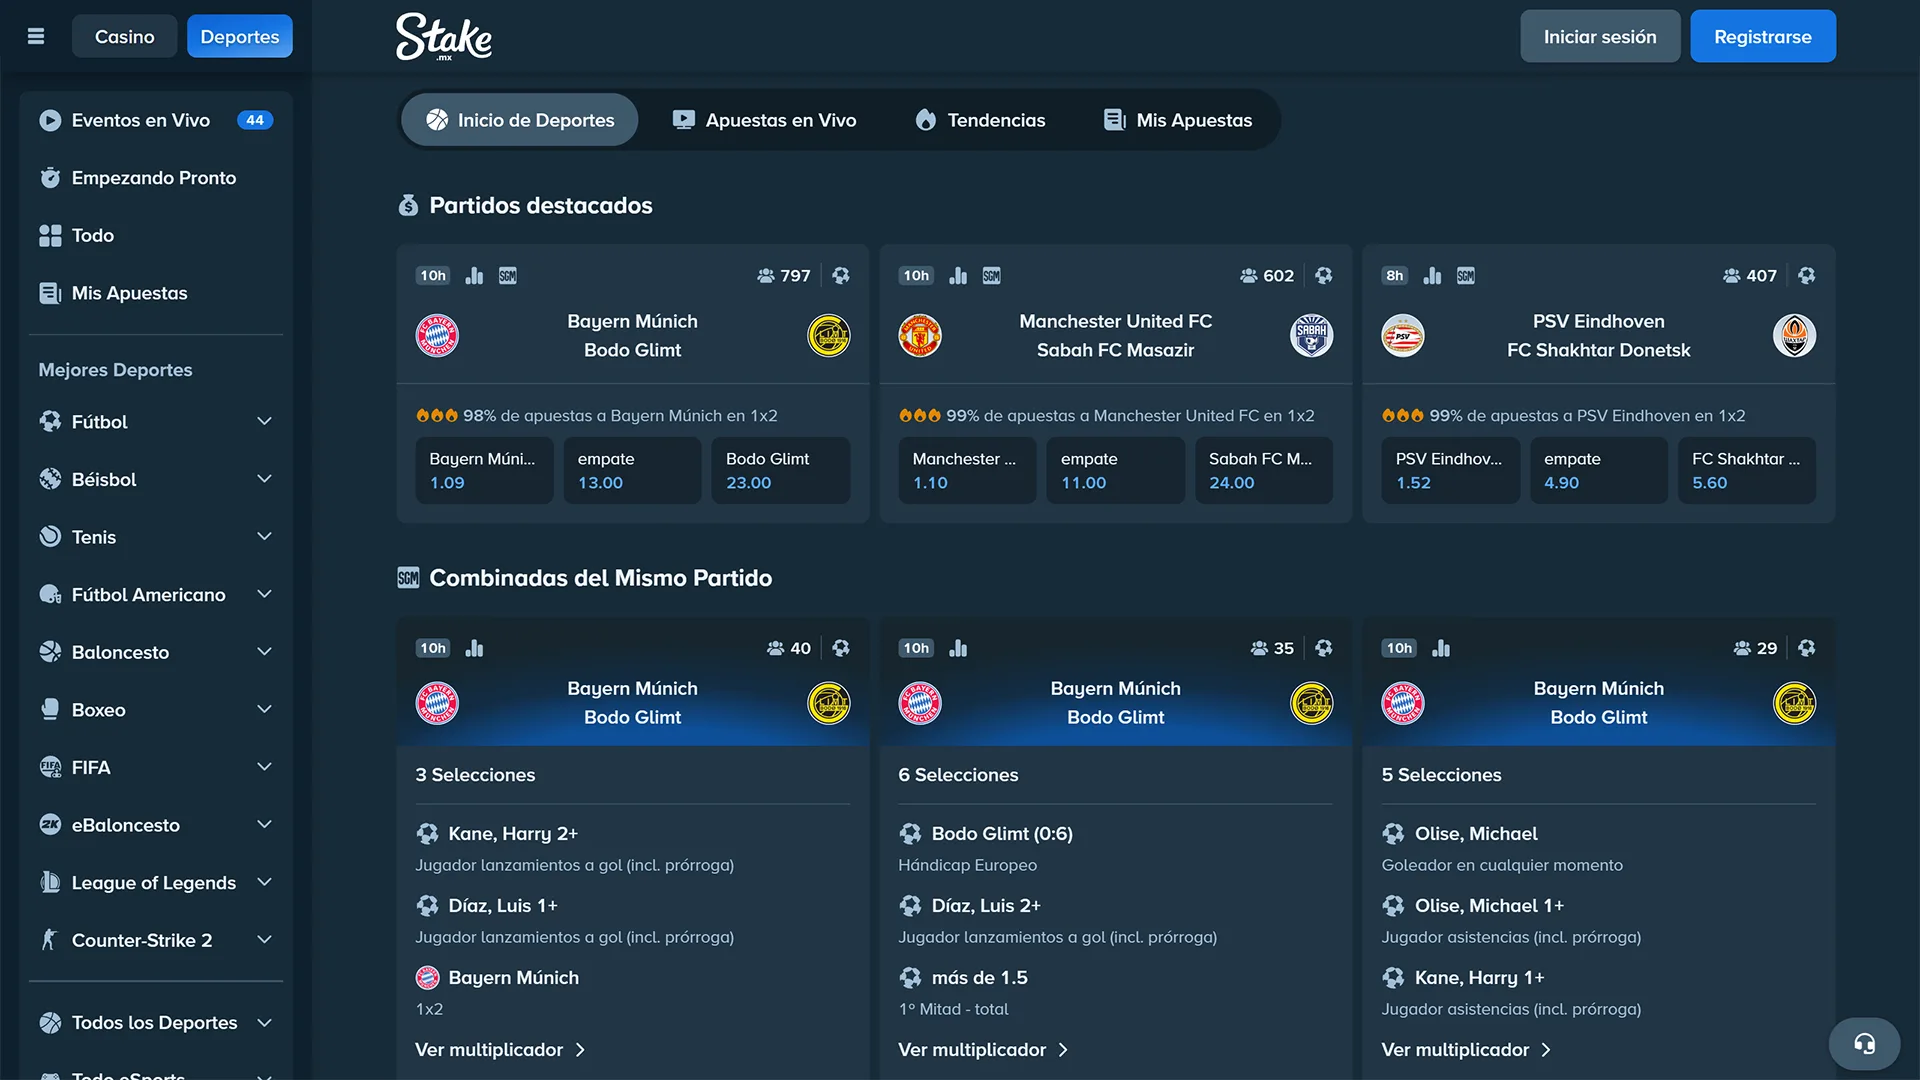Open Ver multiplicador on 6 Selecciones card
Image resolution: width=1920 pixels, height=1080 pixels.
click(983, 1050)
